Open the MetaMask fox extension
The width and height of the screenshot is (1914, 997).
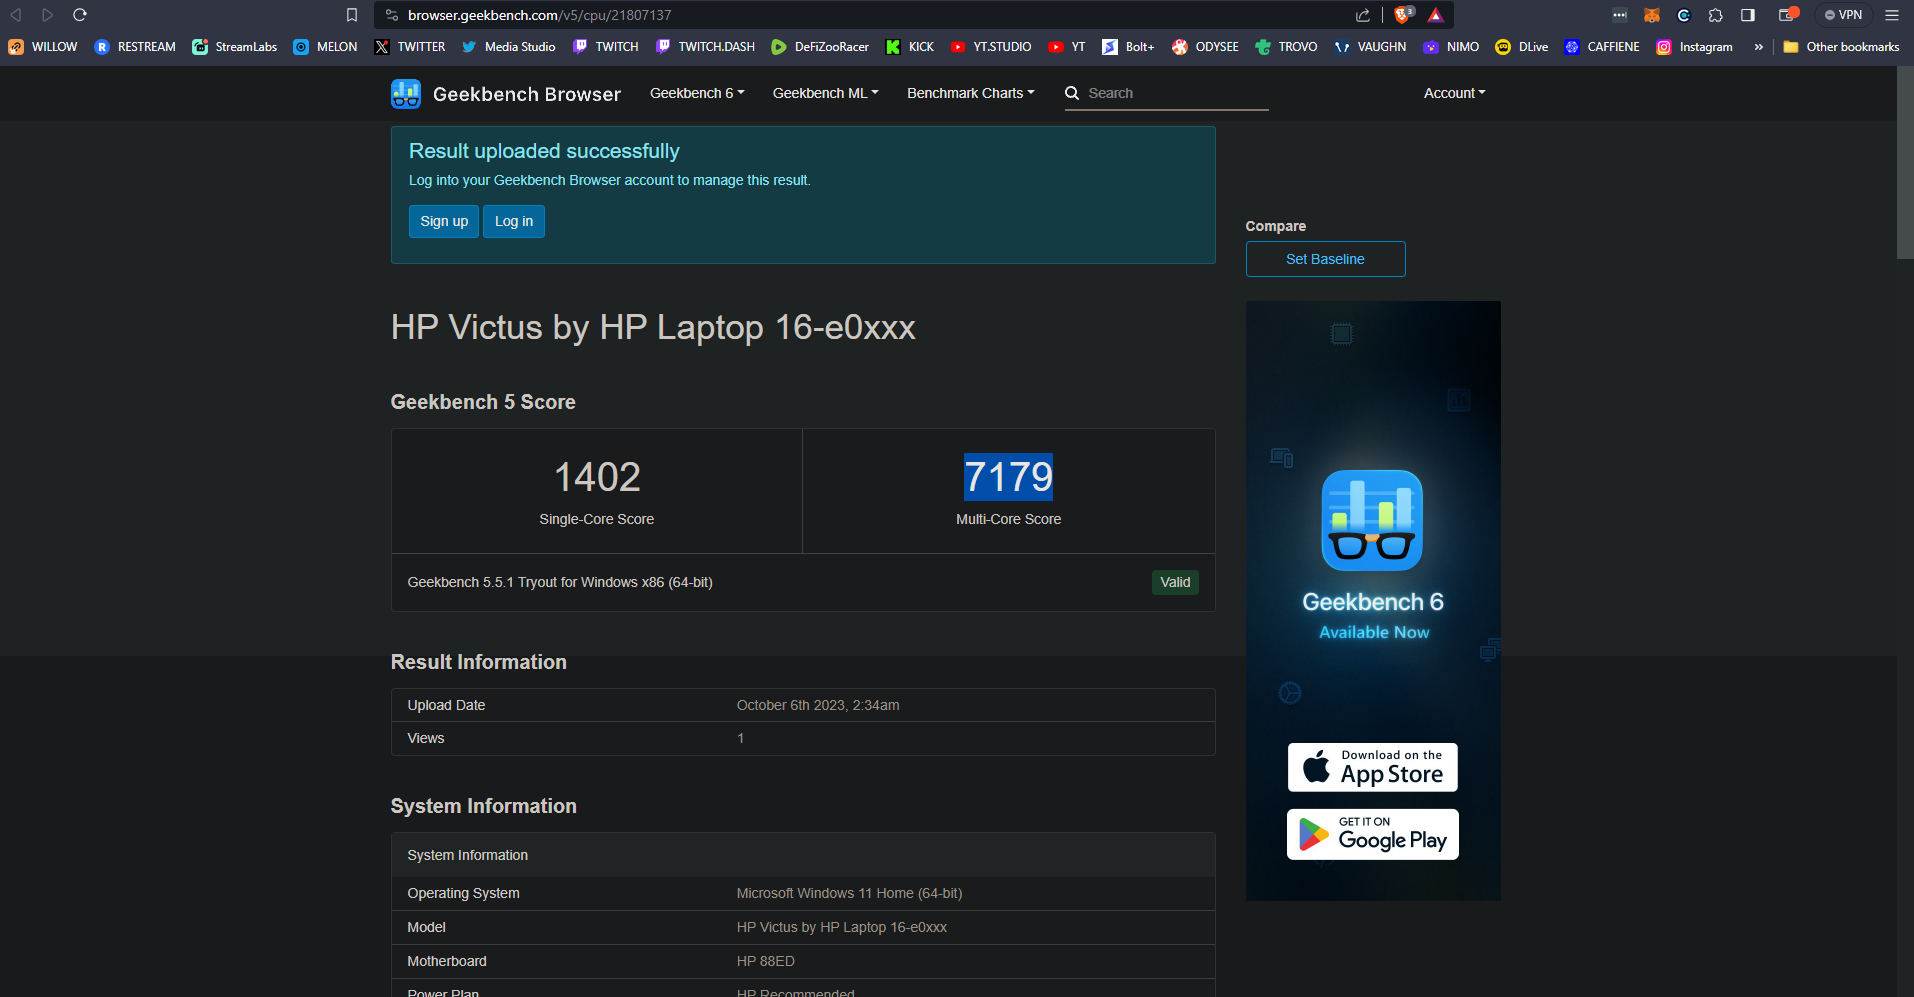pyautogui.click(x=1652, y=15)
